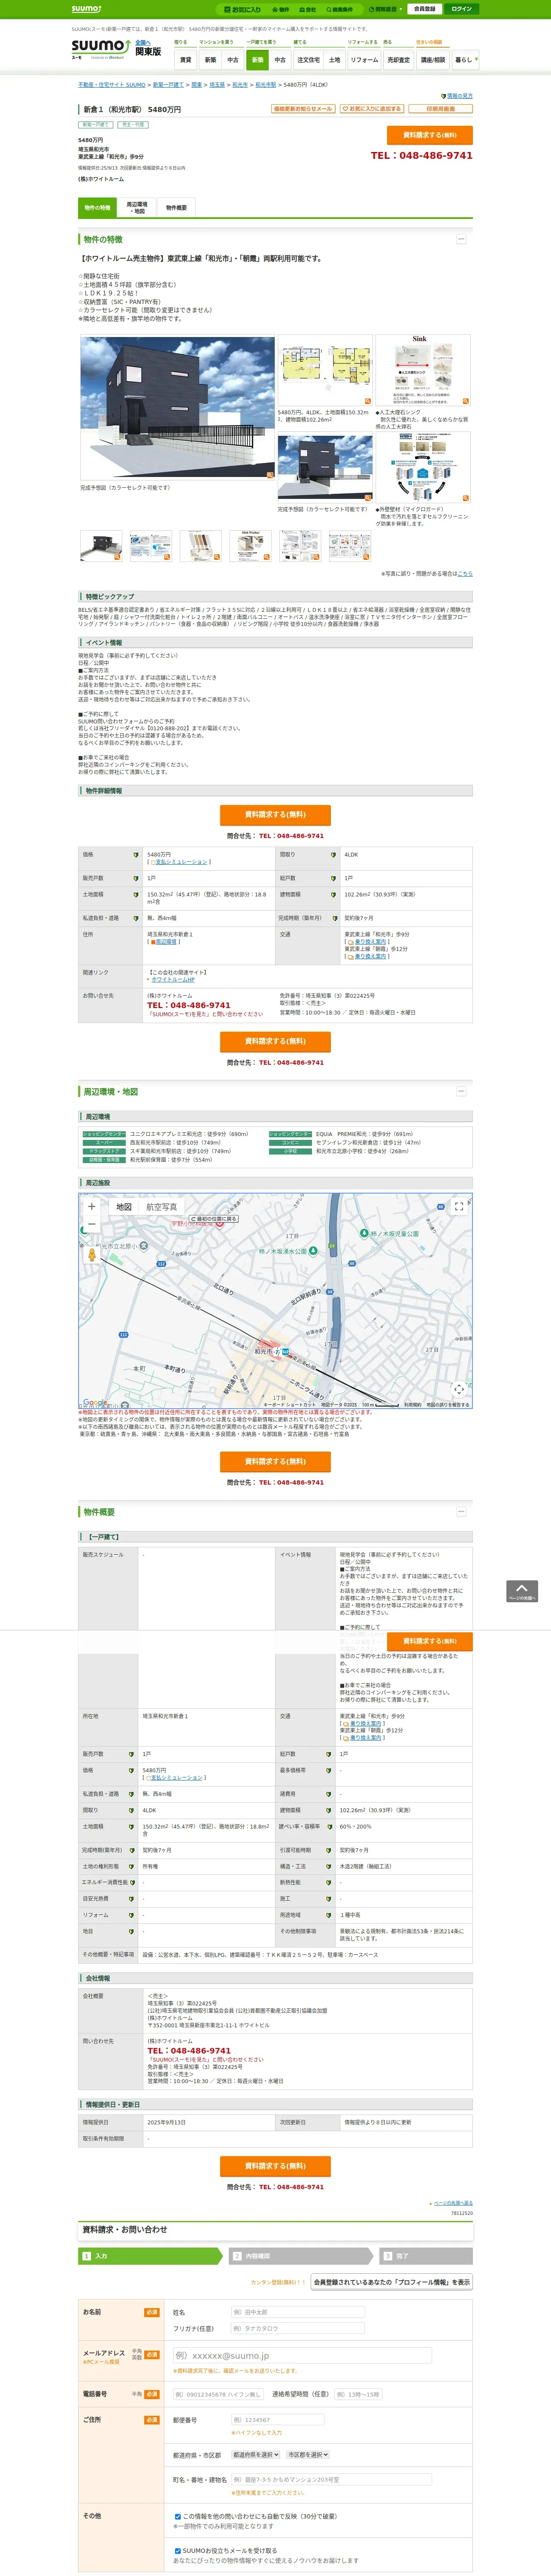The image size is (551, 2576).
Task: Click the 郵便番号 input field
Action: 278,2420
